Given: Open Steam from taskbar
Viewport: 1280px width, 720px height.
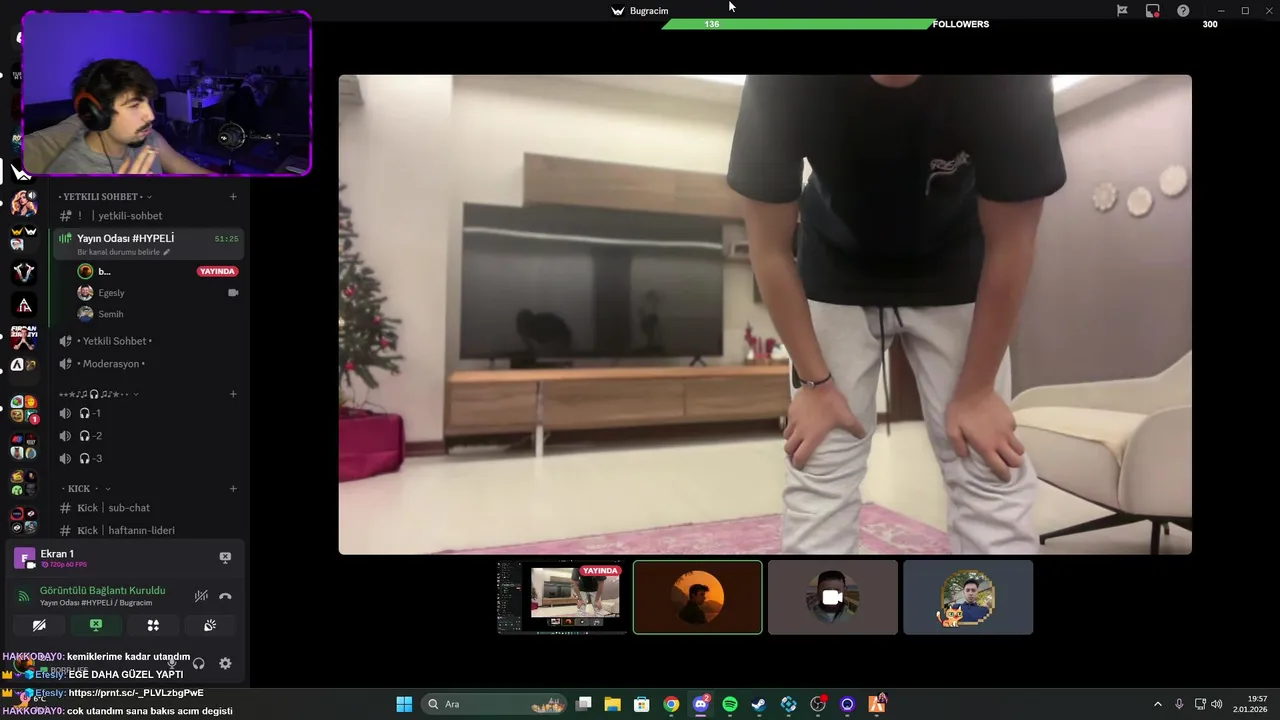Looking at the screenshot, I should tap(759, 704).
